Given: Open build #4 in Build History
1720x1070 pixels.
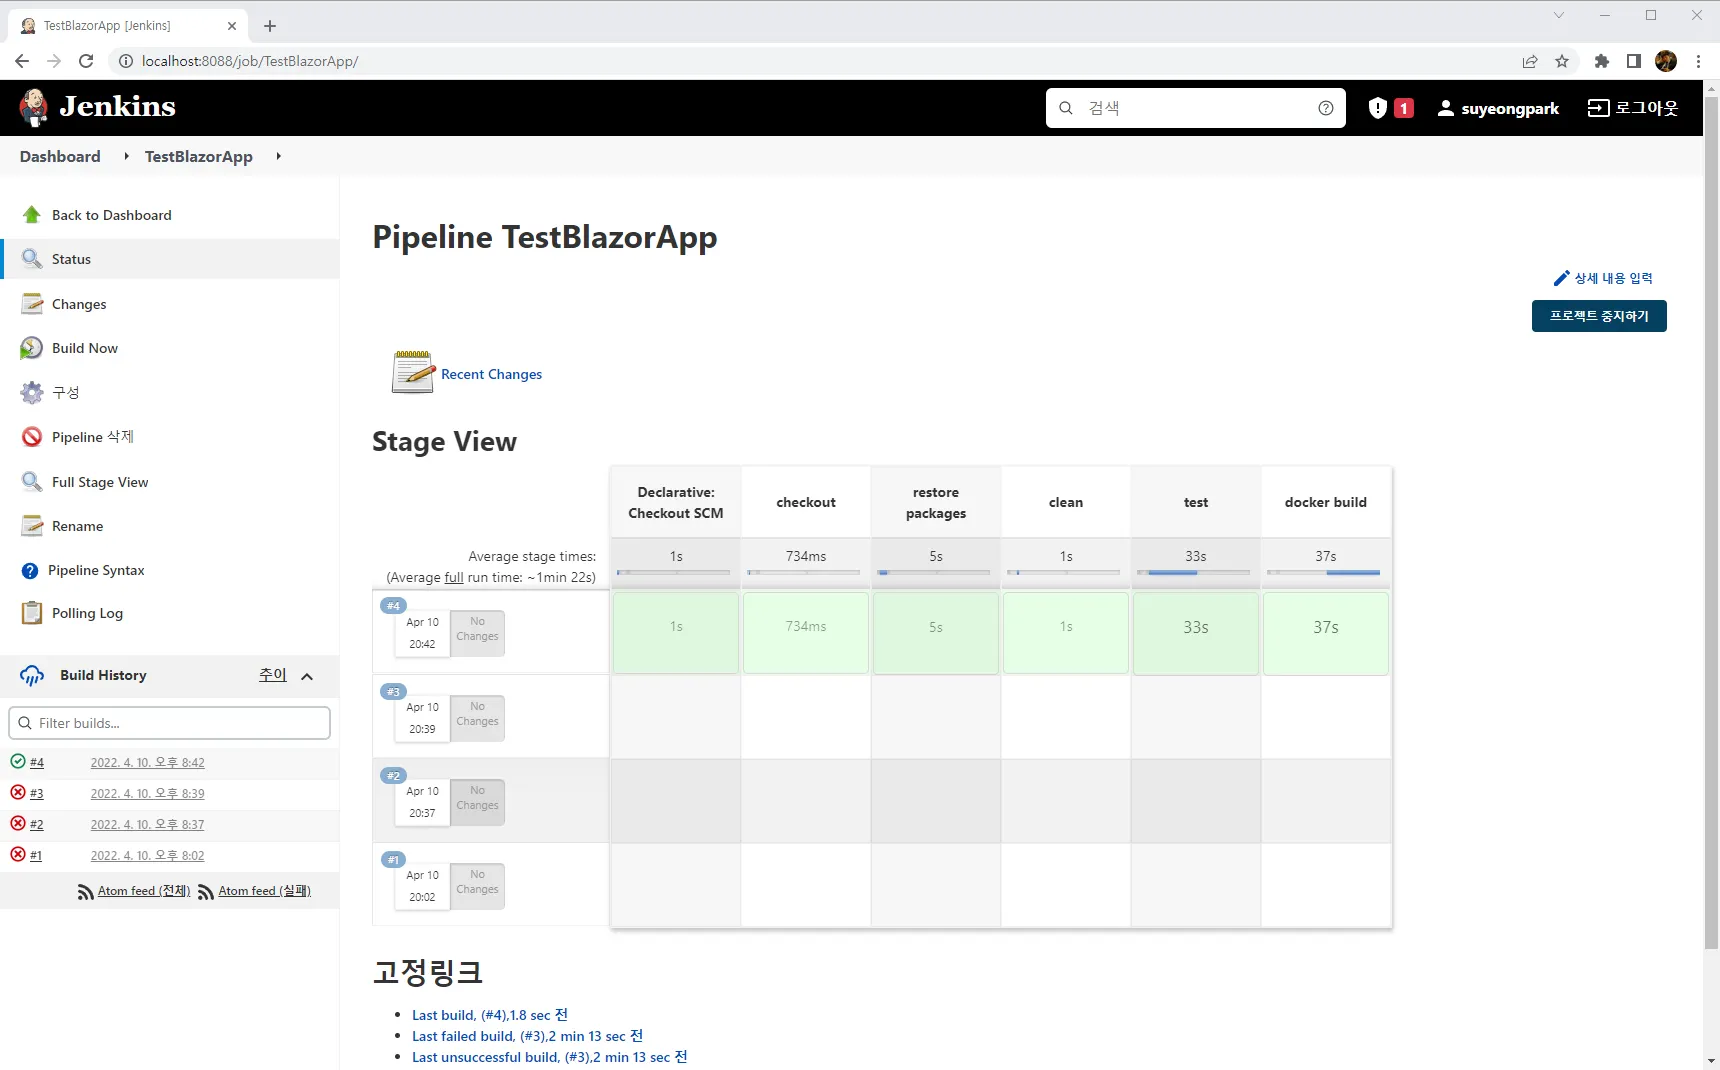Looking at the screenshot, I should click(x=37, y=763).
